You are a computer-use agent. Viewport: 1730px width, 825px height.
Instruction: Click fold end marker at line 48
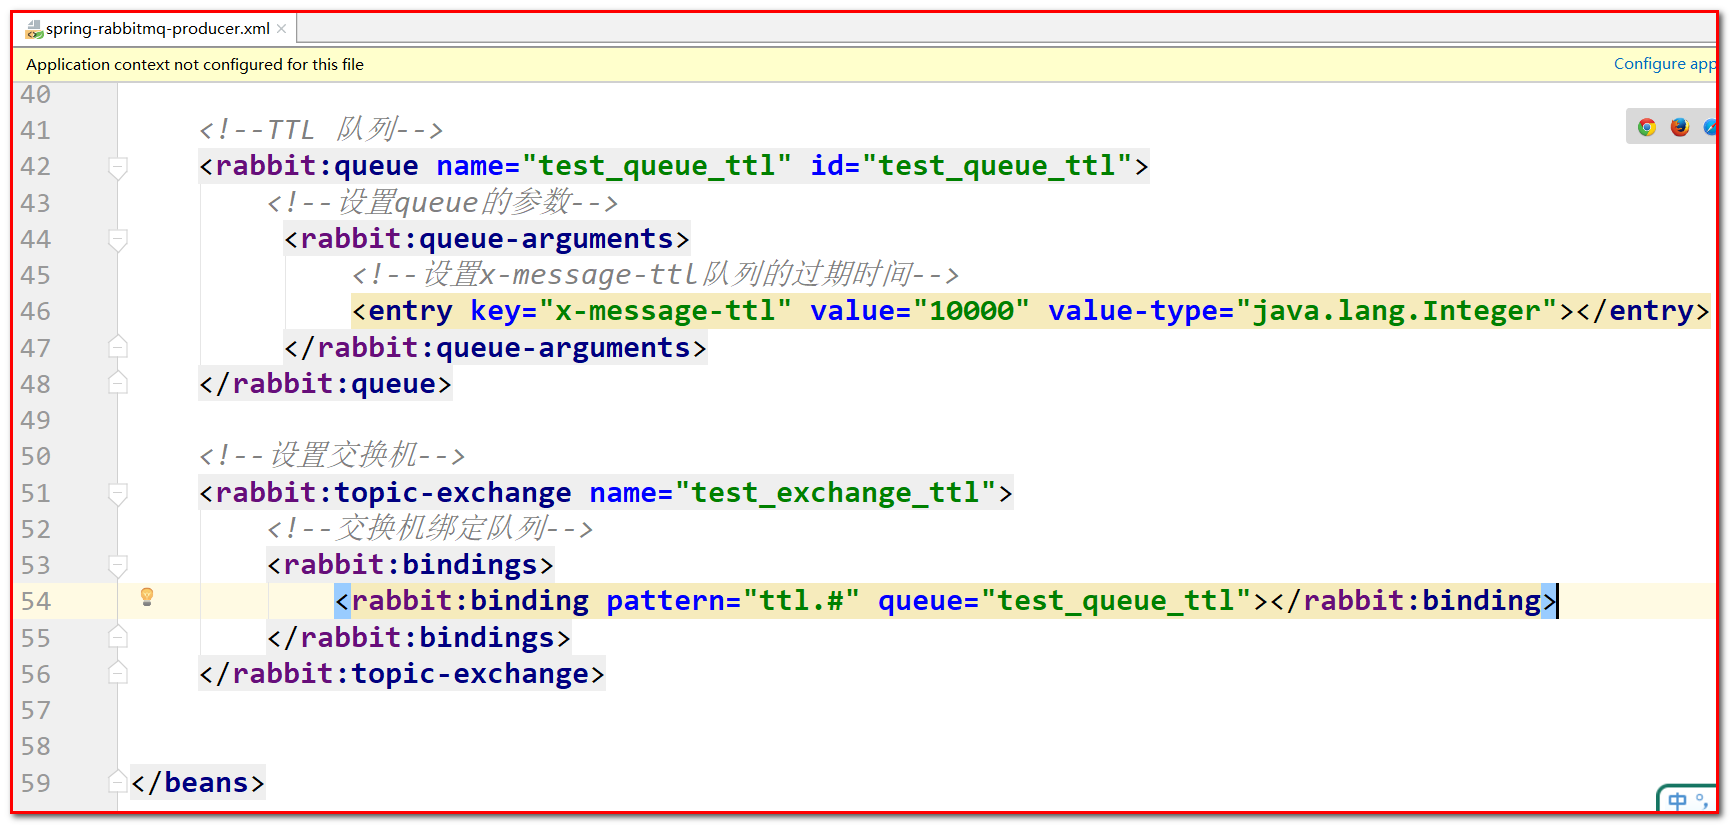(118, 384)
